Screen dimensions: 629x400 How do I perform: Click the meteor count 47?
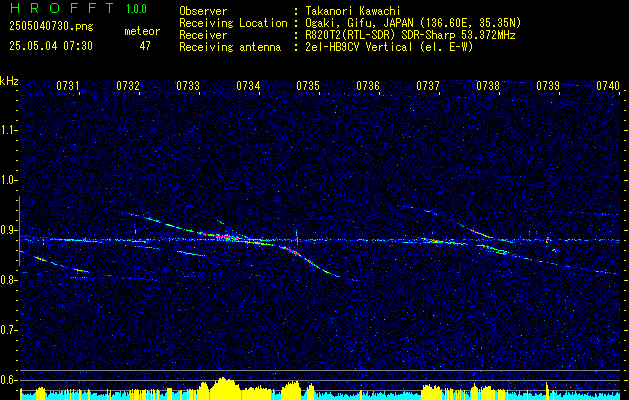(145, 46)
